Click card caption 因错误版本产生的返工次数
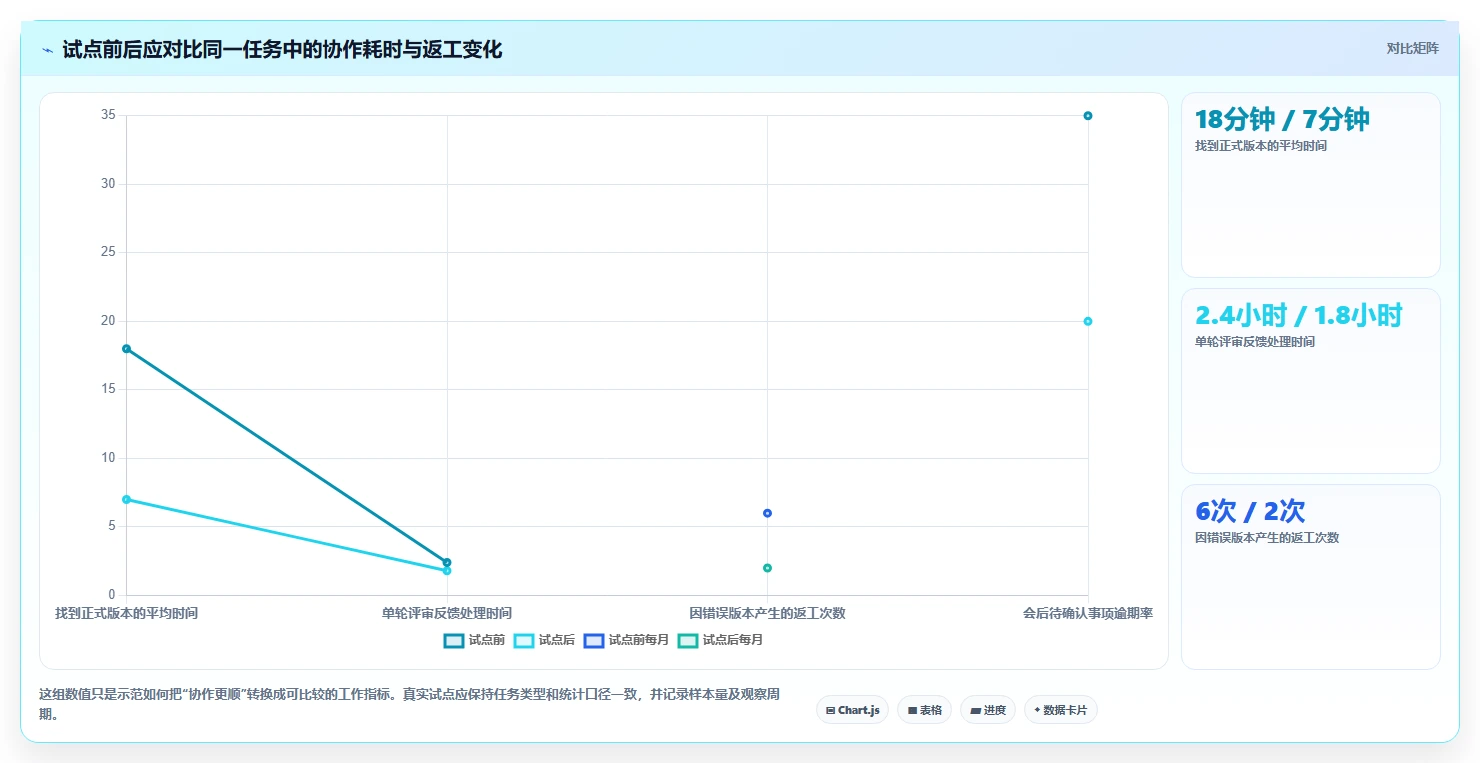 click(x=1267, y=538)
